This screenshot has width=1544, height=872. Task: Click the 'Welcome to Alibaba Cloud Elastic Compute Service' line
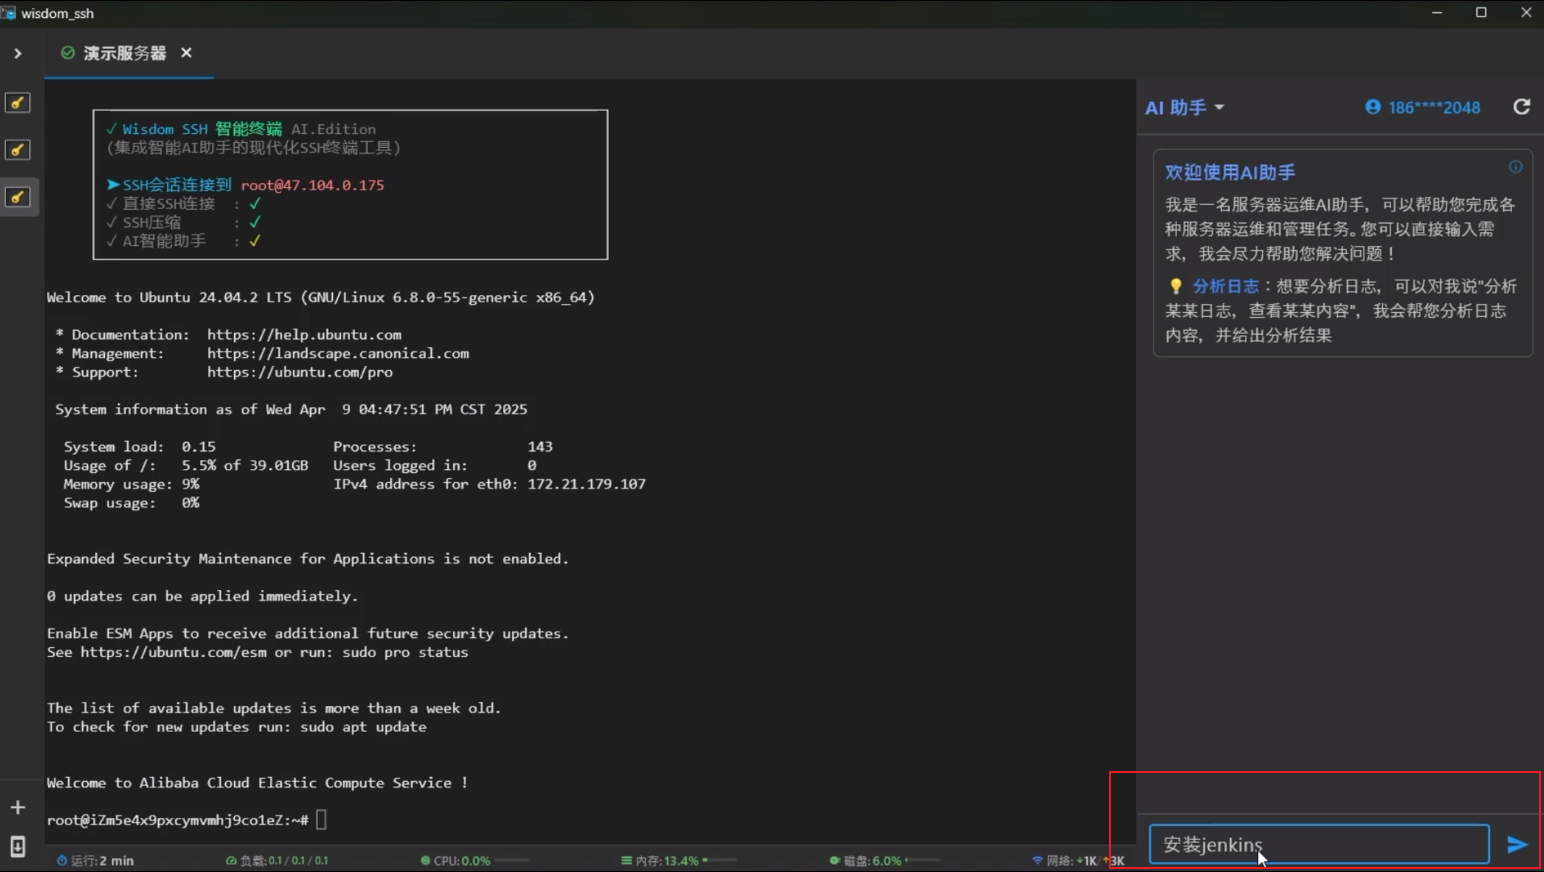click(257, 783)
